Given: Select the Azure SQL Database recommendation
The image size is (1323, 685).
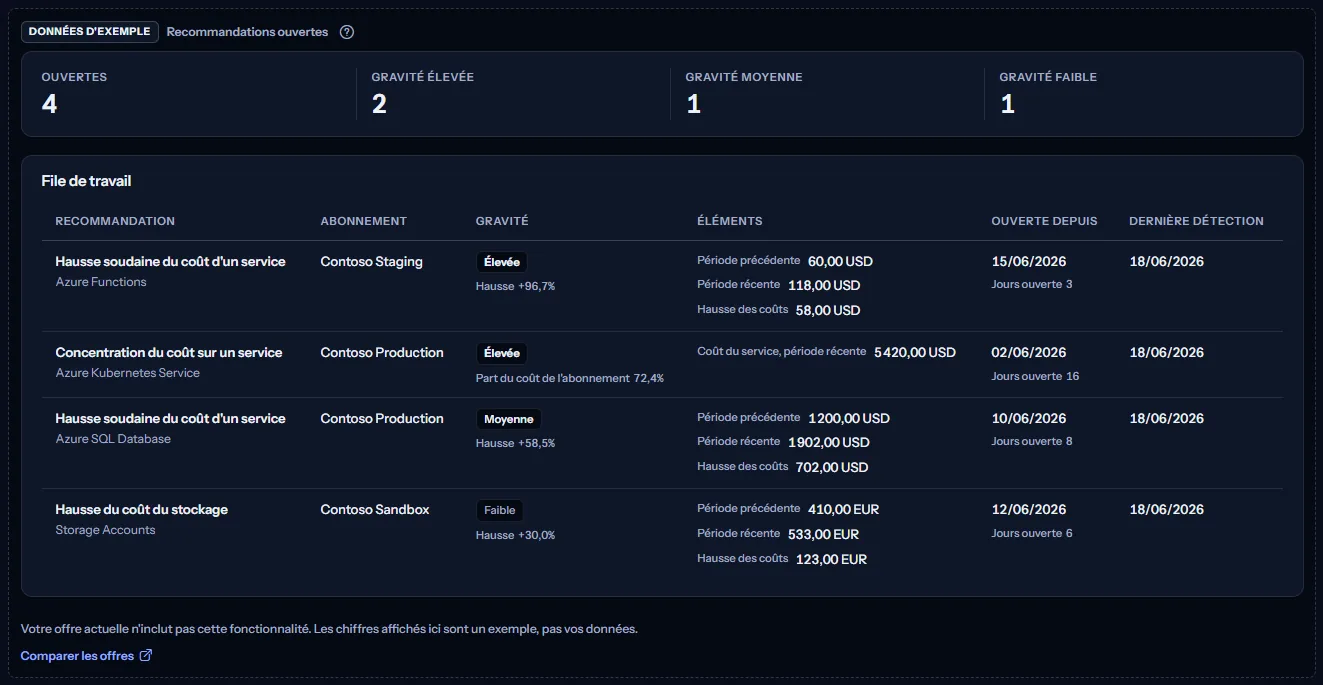Looking at the screenshot, I should [x=662, y=443].
